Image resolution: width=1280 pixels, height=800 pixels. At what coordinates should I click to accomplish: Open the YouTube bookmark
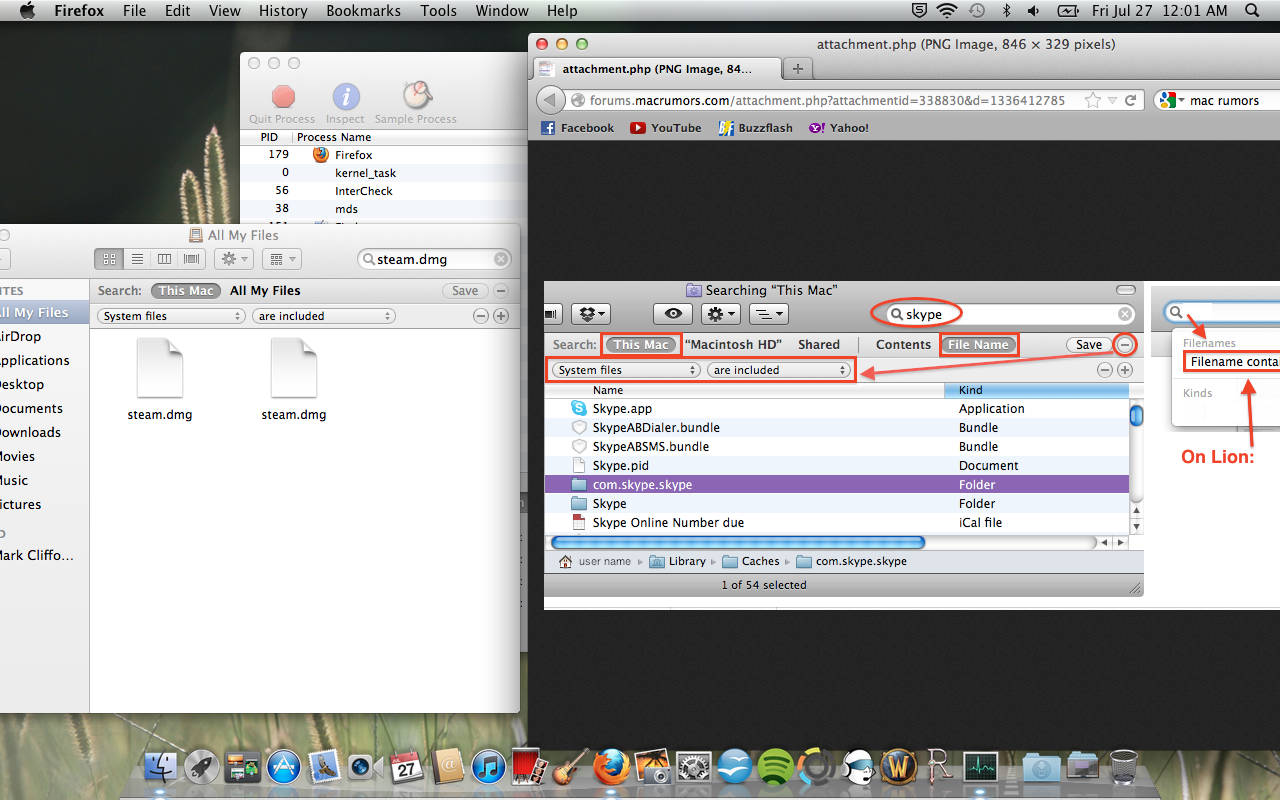click(x=666, y=128)
